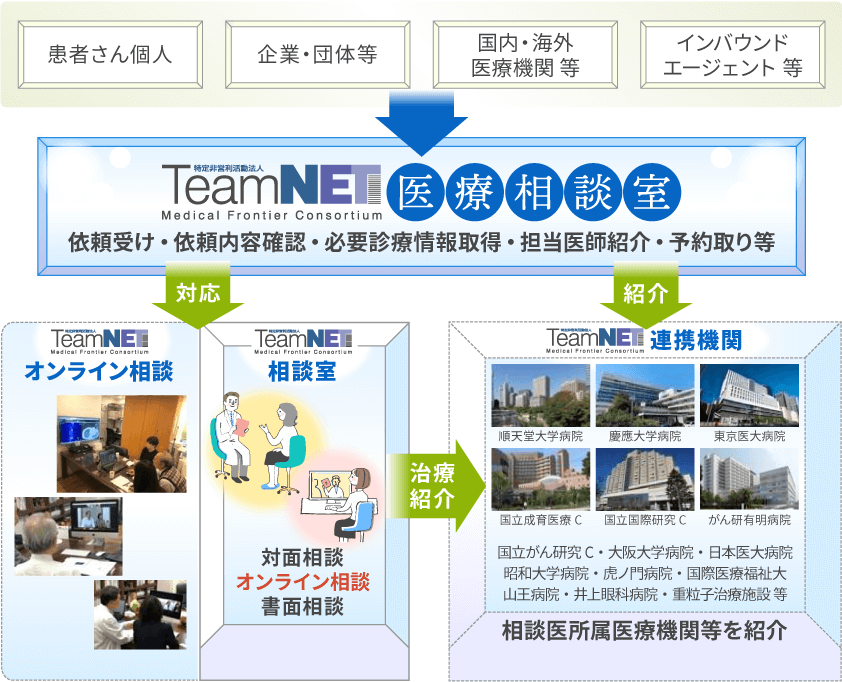This screenshot has height=682, width=842.
Task: Click the TeamNET logo beside 連携機関
Action: [595, 340]
